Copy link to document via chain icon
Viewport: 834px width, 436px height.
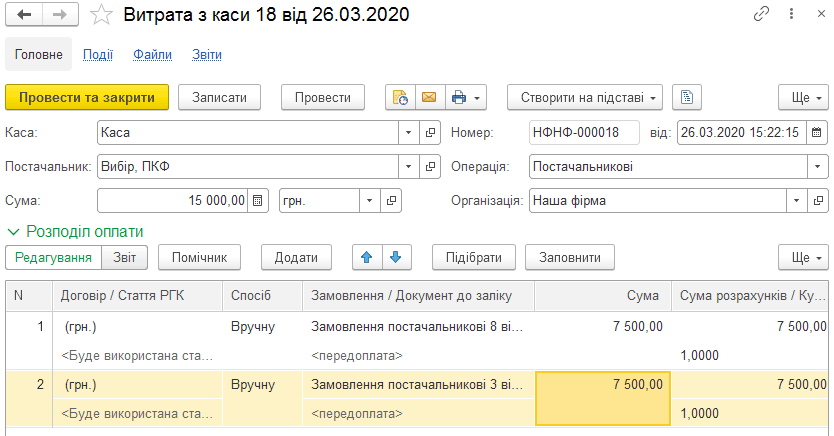(x=761, y=14)
